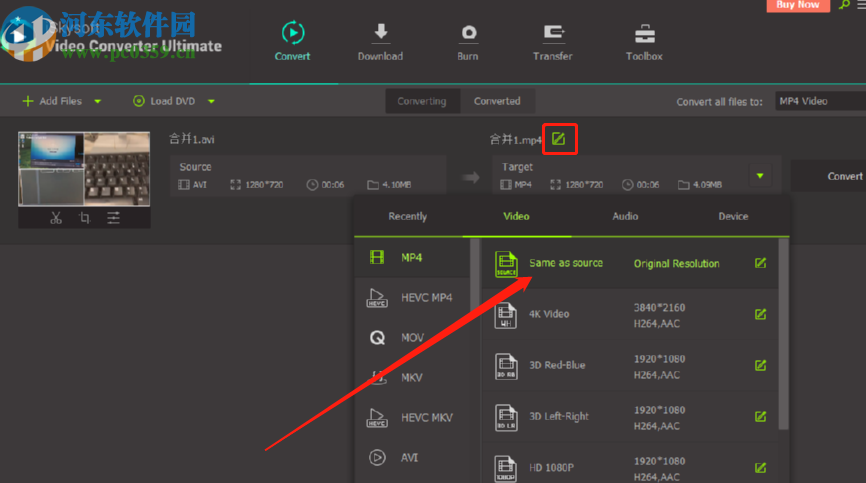The height and width of the screenshot is (483, 866).
Task: Click the 3840*2160 resolution text
Action: click(659, 307)
